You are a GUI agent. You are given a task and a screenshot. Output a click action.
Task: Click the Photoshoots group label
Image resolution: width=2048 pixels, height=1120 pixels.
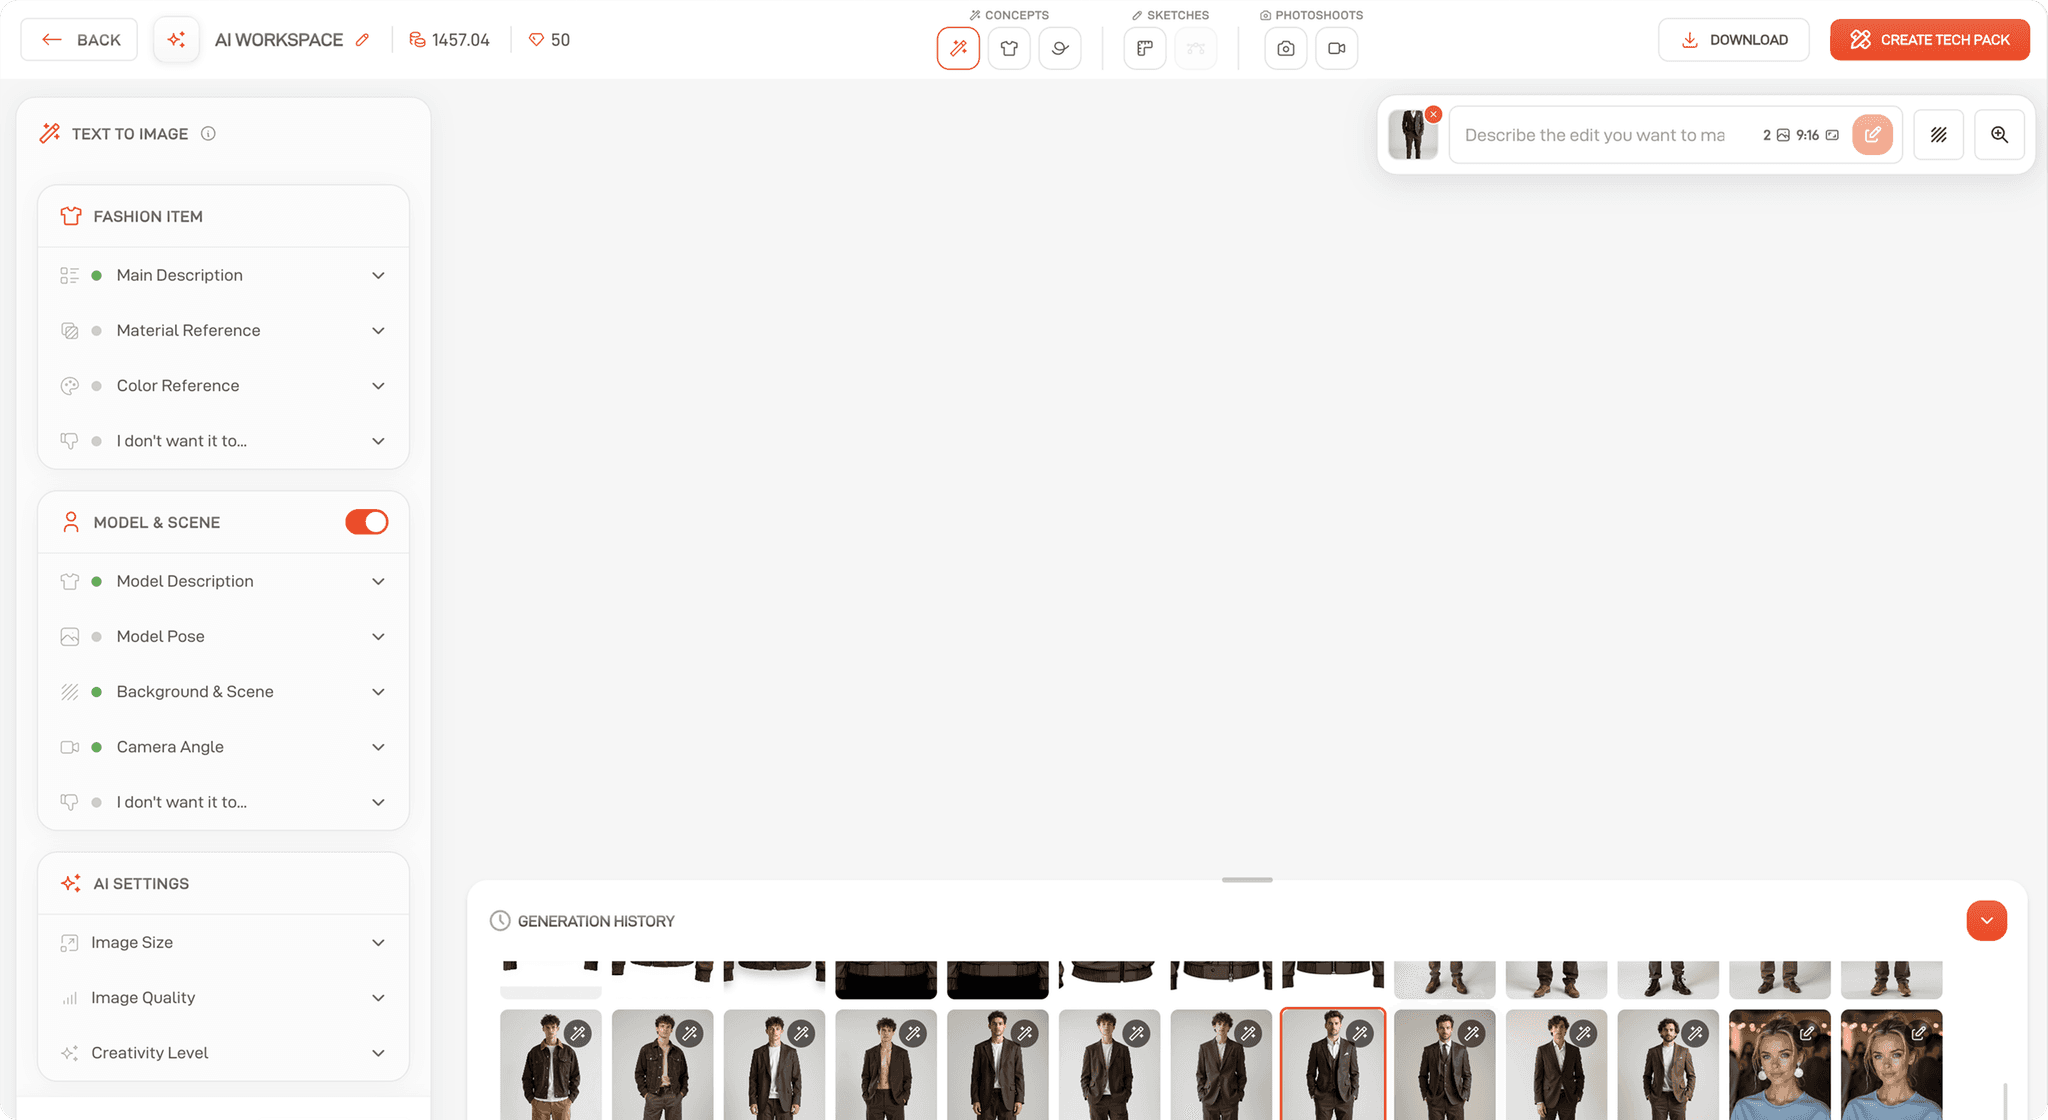point(1311,15)
